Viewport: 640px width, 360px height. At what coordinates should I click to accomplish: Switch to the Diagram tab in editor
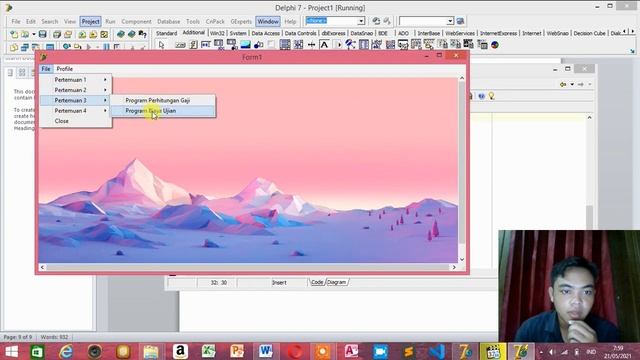[x=336, y=282]
